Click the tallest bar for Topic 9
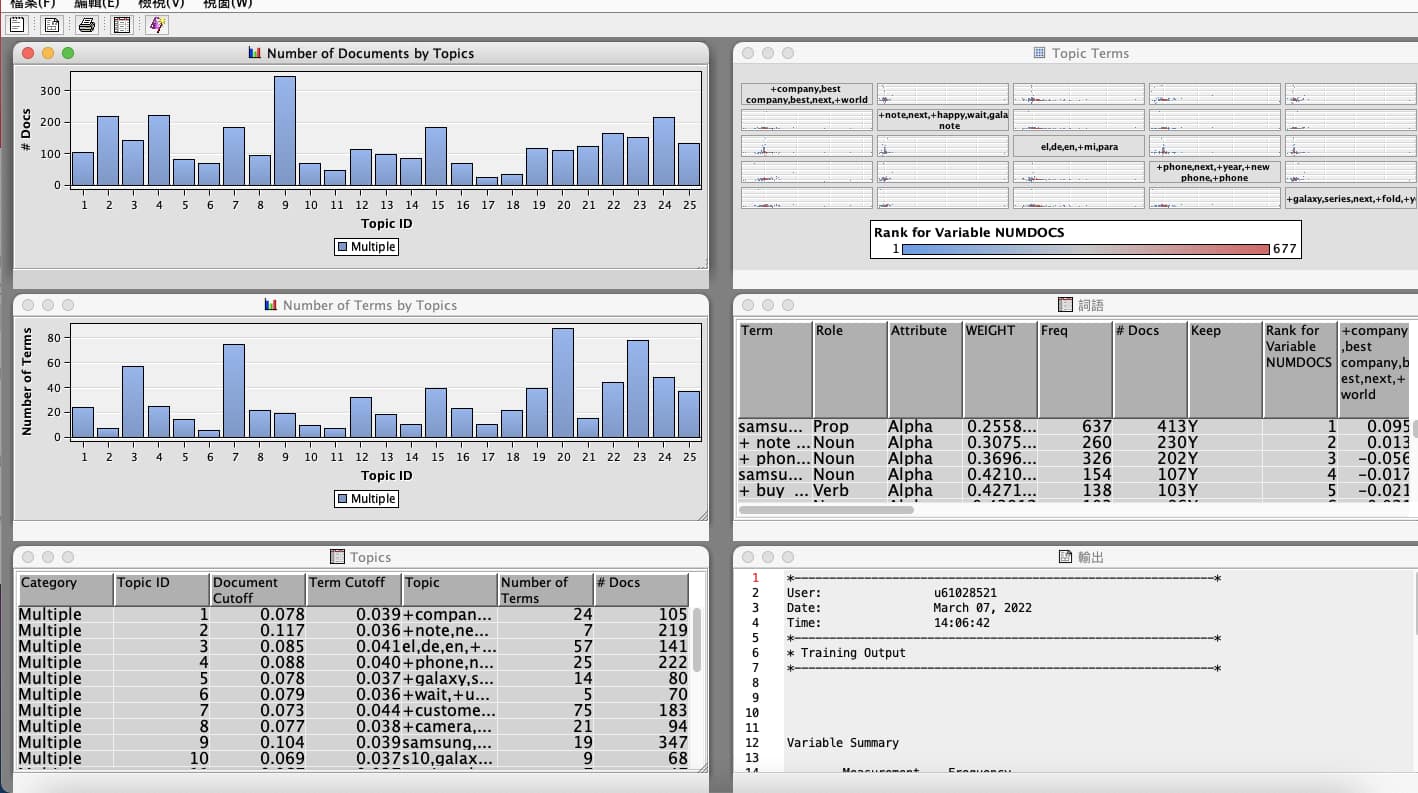Image resolution: width=1418 pixels, height=793 pixels. tap(285, 131)
